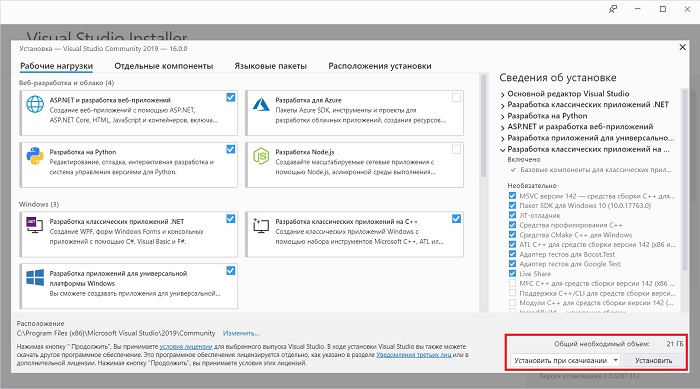Viewport: 700px width, 389px height.
Task: Check Модули C++ version 142 component
Action: tap(512, 302)
